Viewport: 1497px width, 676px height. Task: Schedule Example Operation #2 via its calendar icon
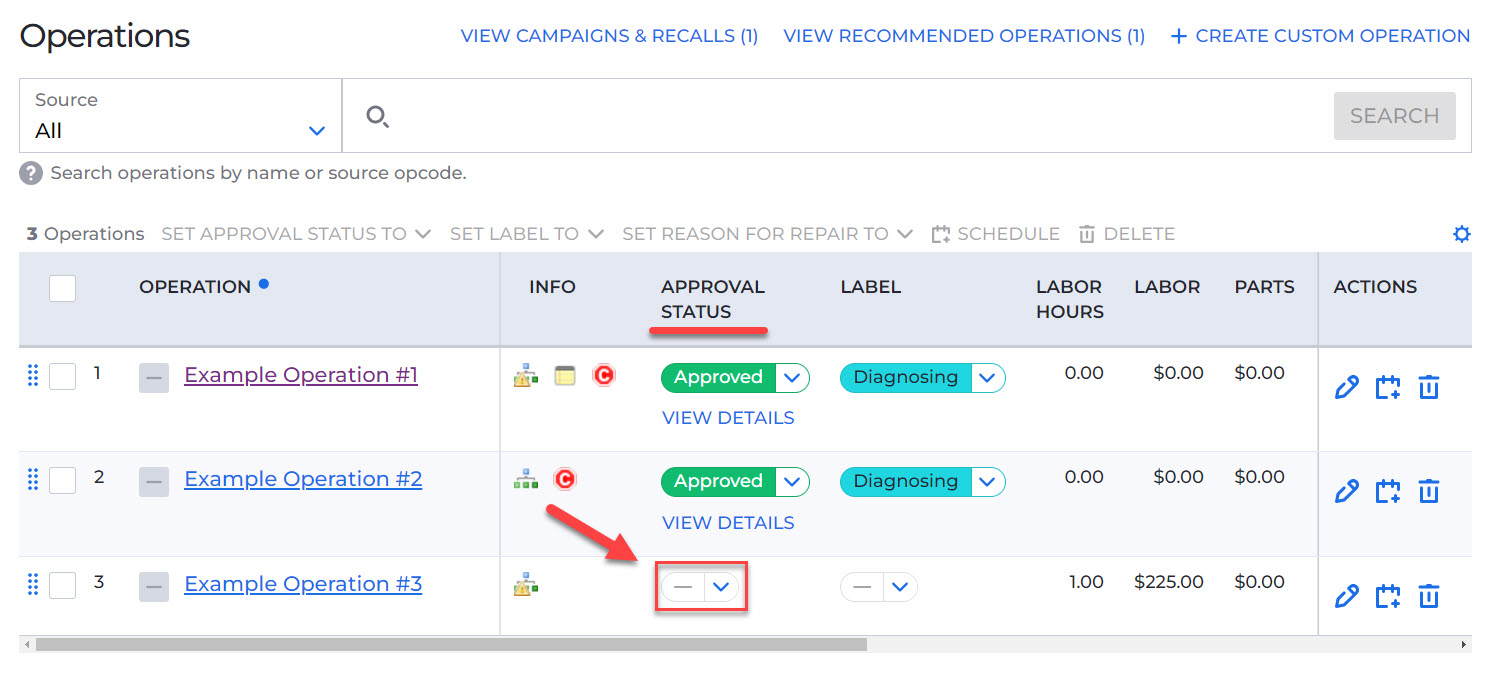click(1388, 491)
